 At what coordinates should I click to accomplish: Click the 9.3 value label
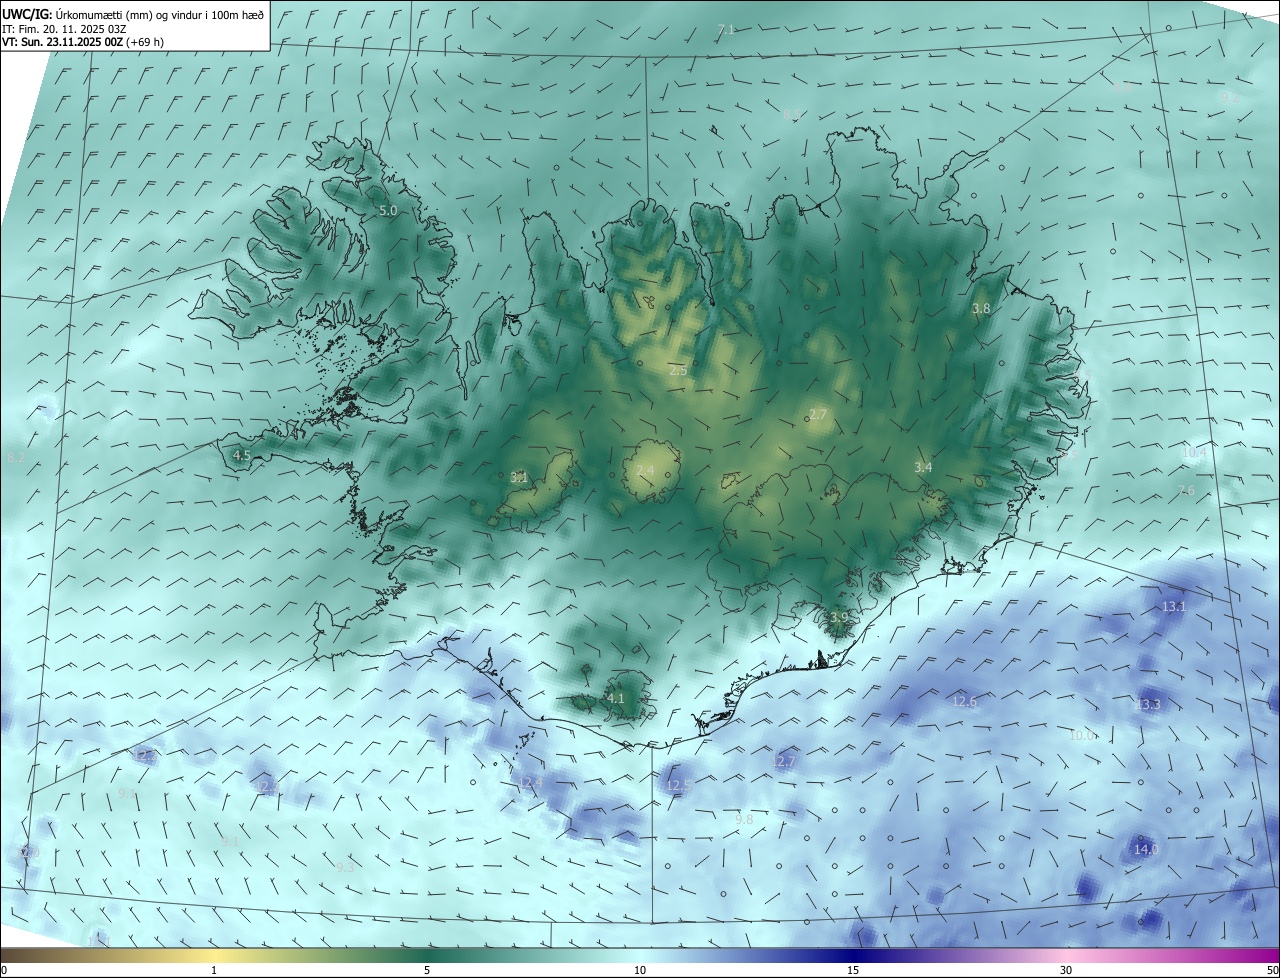pyautogui.click(x=345, y=867)
